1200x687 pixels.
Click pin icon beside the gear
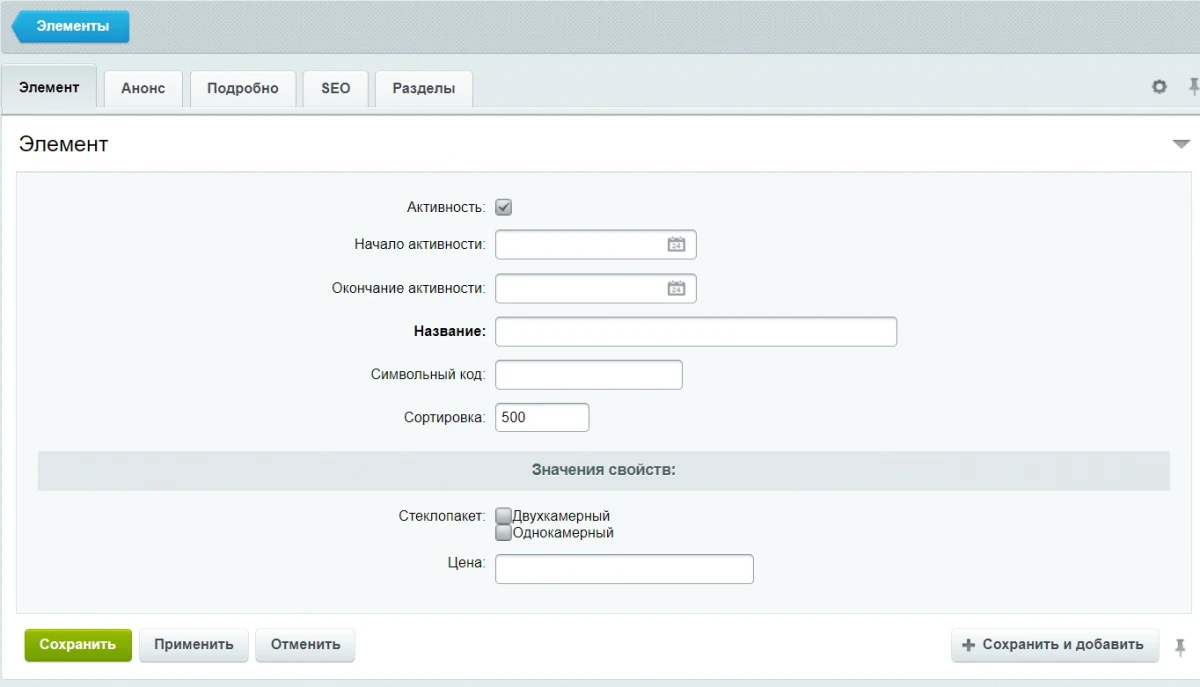pyautogui.click(x=1193, y=87)
